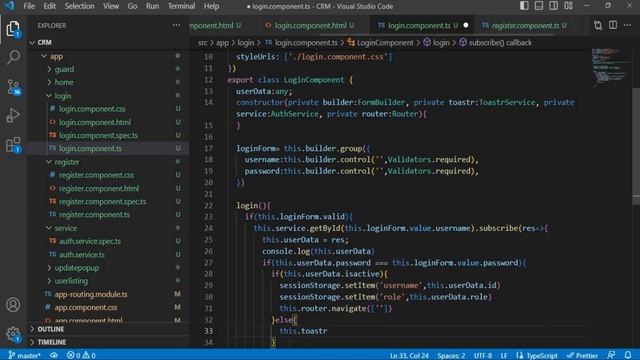This screenshot has width=640, height=360.
Task: Open the Search view in activity bar
Action: coord(13,57)
